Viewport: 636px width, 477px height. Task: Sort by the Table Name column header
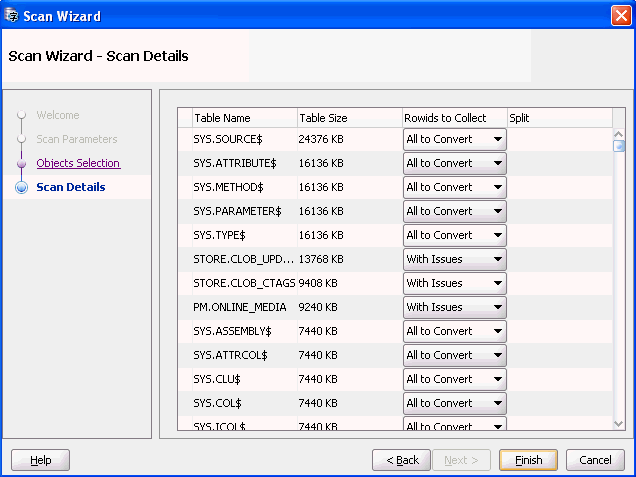click(x=243, y=118)
